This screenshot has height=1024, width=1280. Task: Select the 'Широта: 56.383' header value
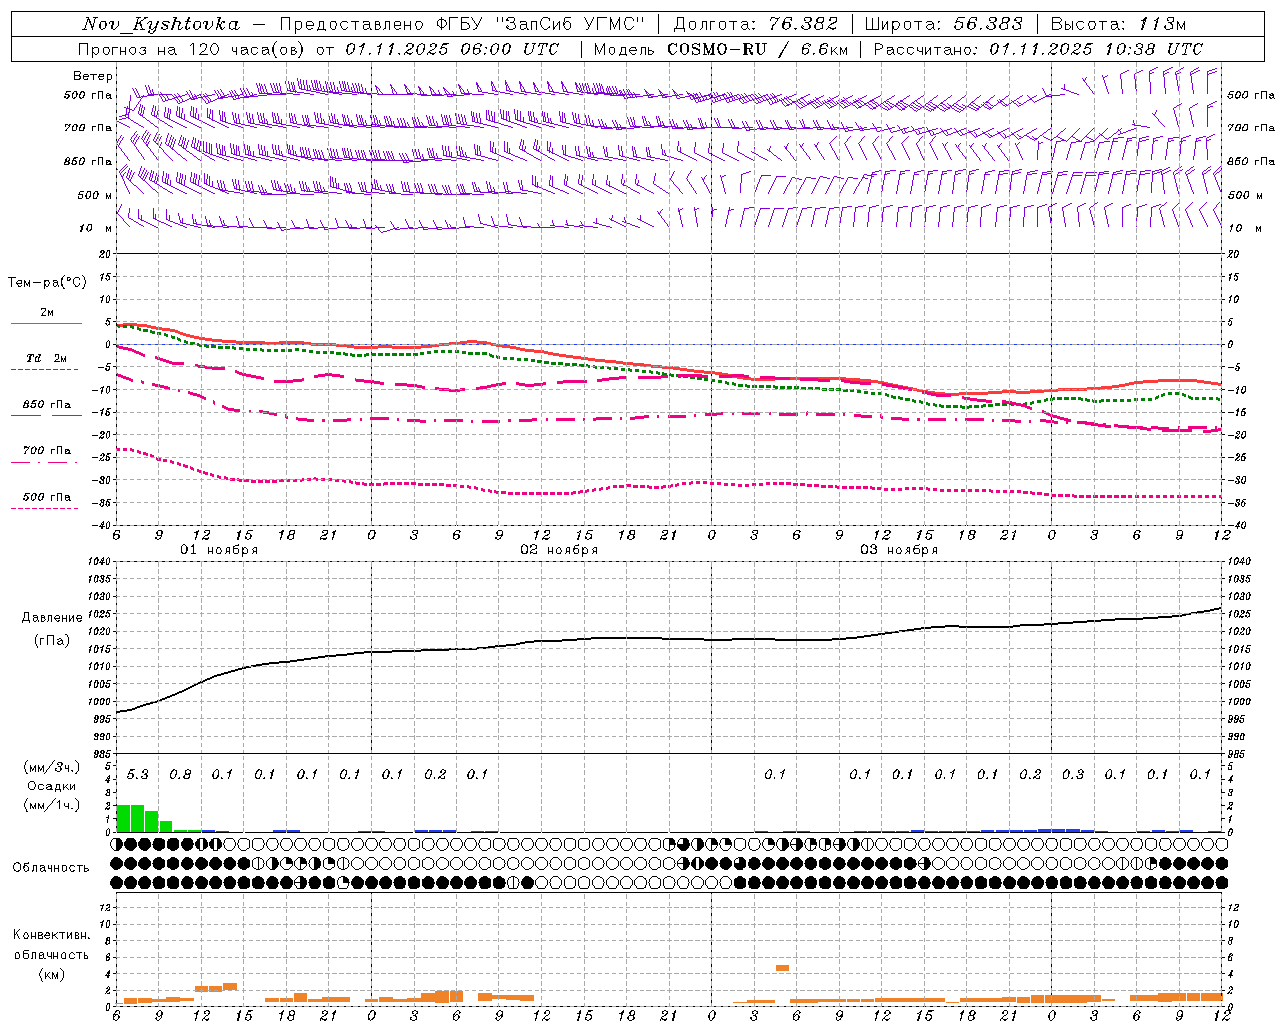click(x=943, y=24)
